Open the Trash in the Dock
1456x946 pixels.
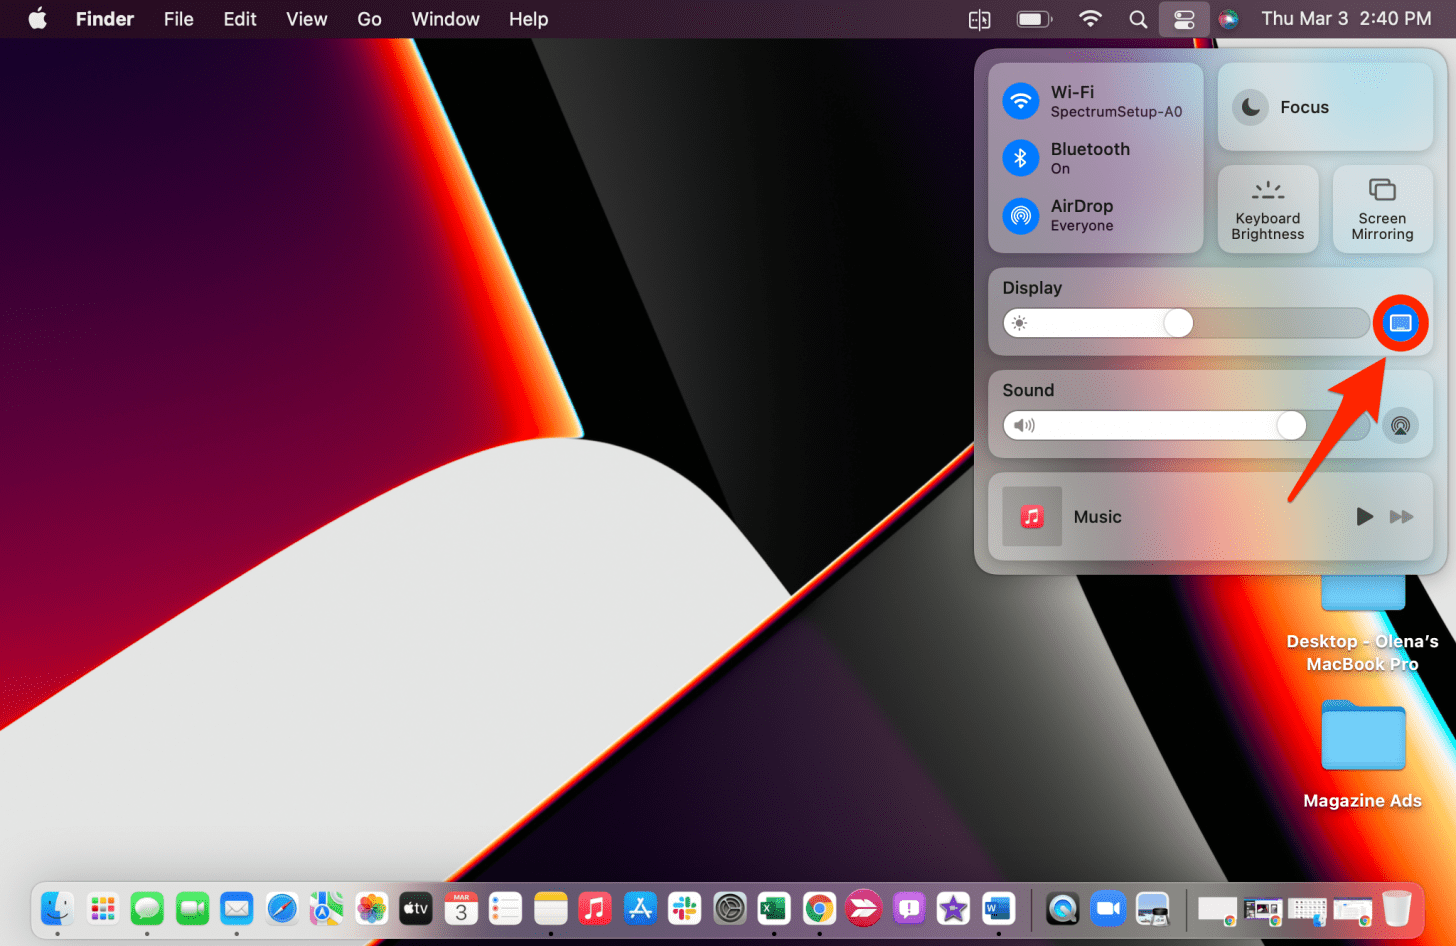pos(1396,908)
